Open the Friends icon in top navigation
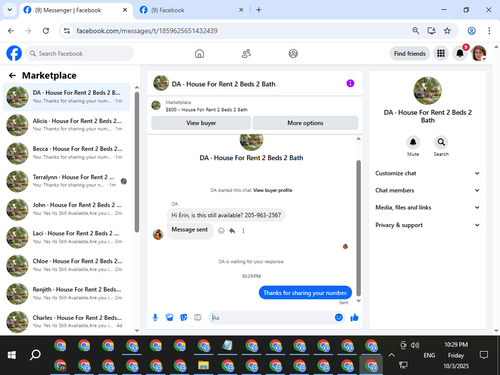The width and height of the screenshot is (500, 375). pos(246,53)
